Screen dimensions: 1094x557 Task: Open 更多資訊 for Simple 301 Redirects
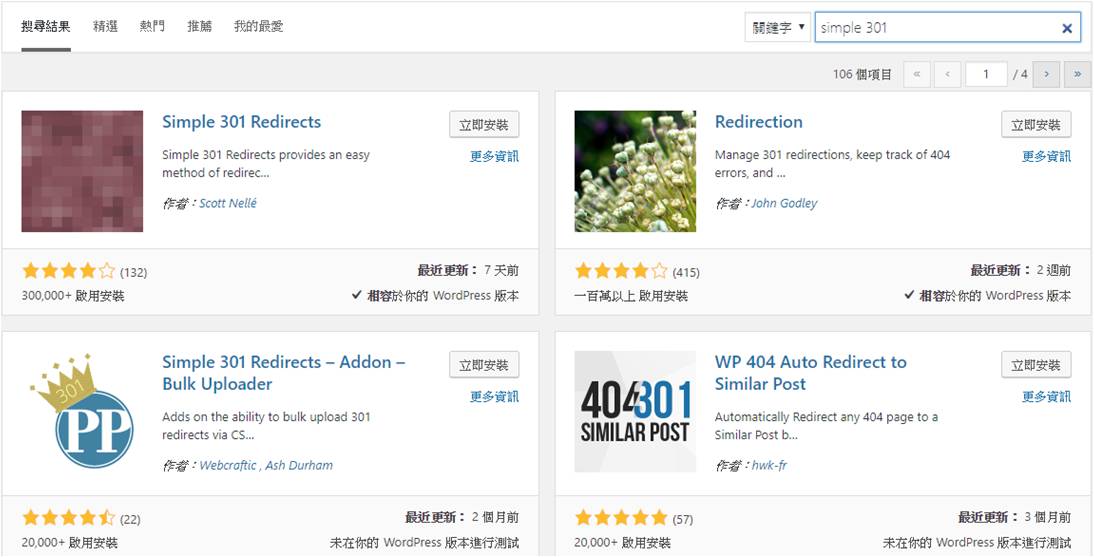point(494,156)
